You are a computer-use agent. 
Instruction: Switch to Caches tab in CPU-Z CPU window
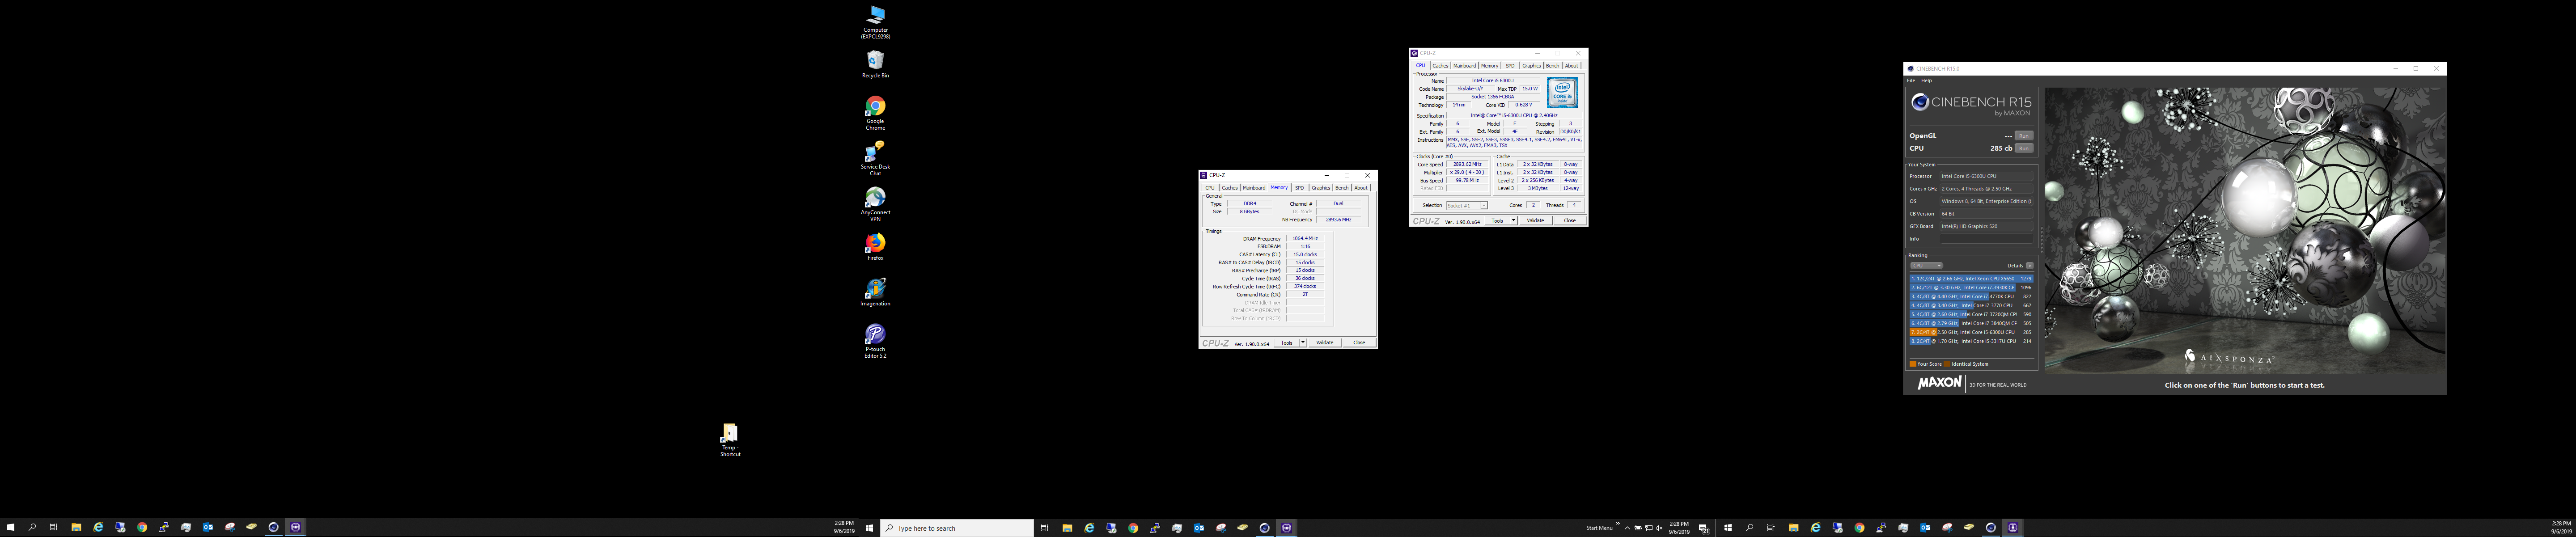pos(1440,66)
